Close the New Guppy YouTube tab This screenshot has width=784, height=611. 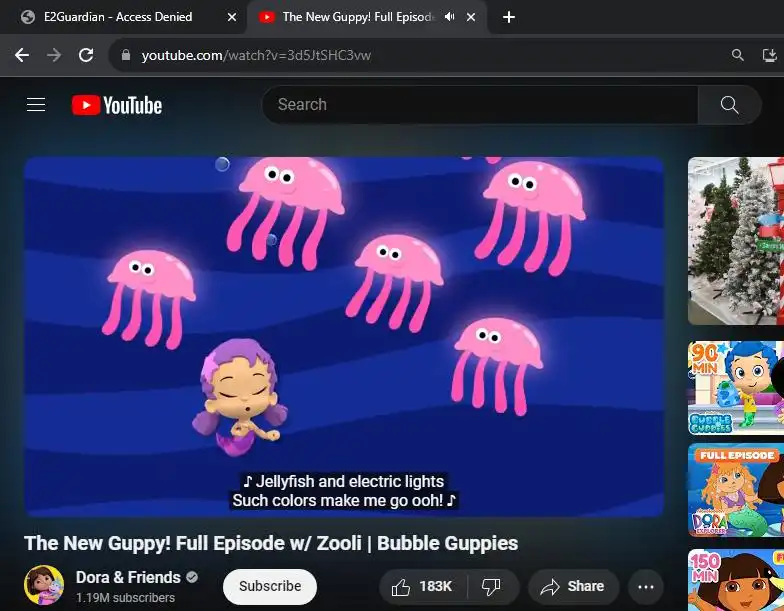point(470,17)
